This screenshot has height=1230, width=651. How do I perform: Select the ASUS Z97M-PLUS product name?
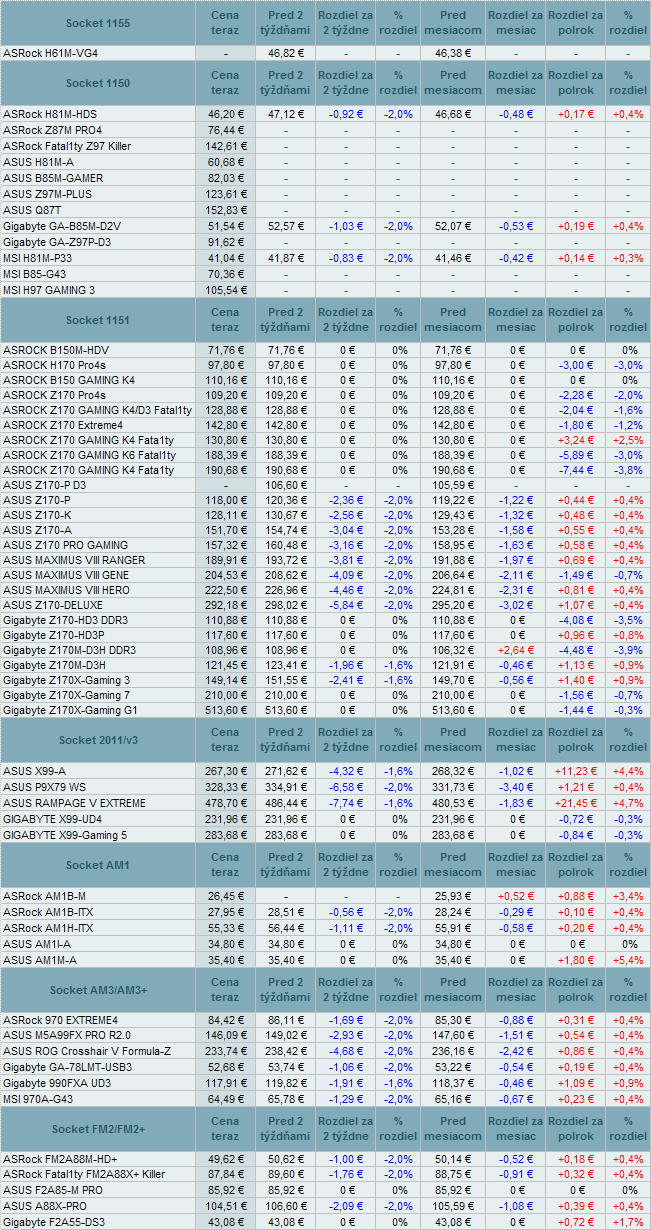(48, 194)
